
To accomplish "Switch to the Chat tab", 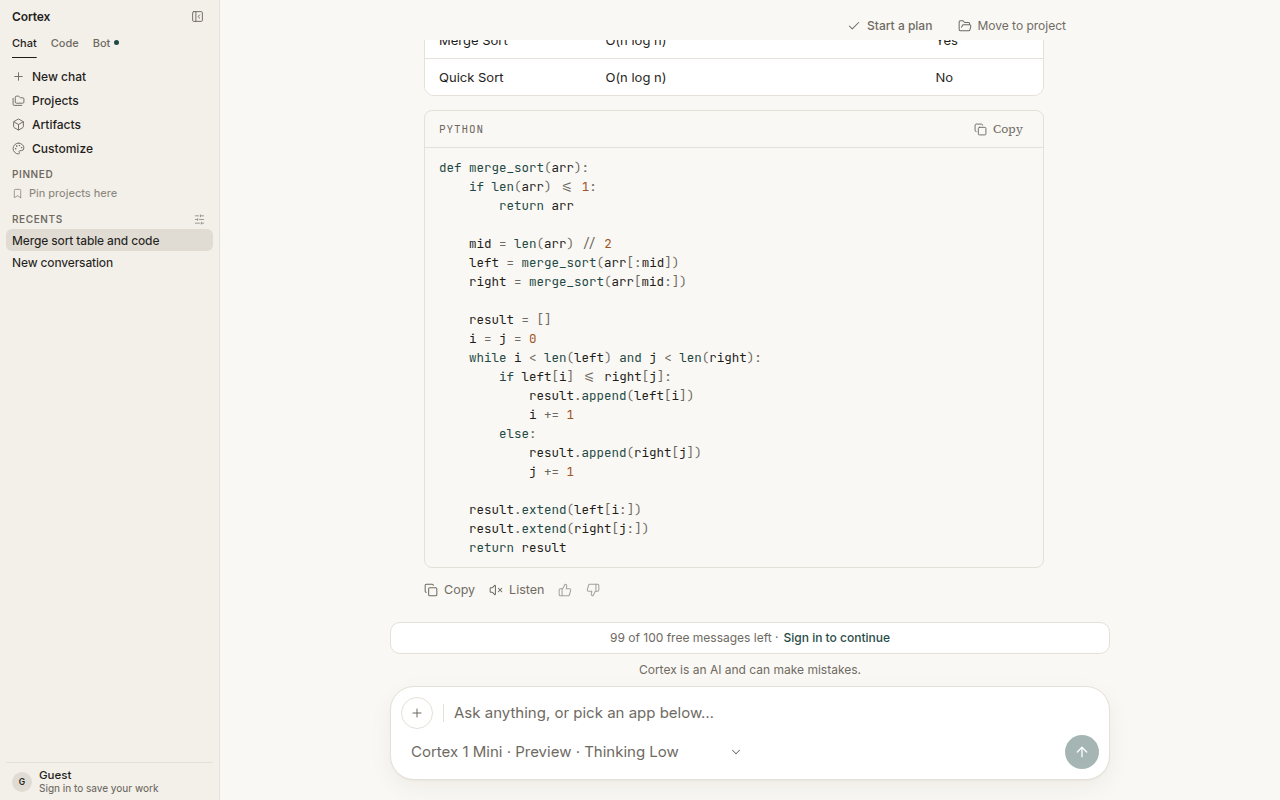I will coord(24,43).
